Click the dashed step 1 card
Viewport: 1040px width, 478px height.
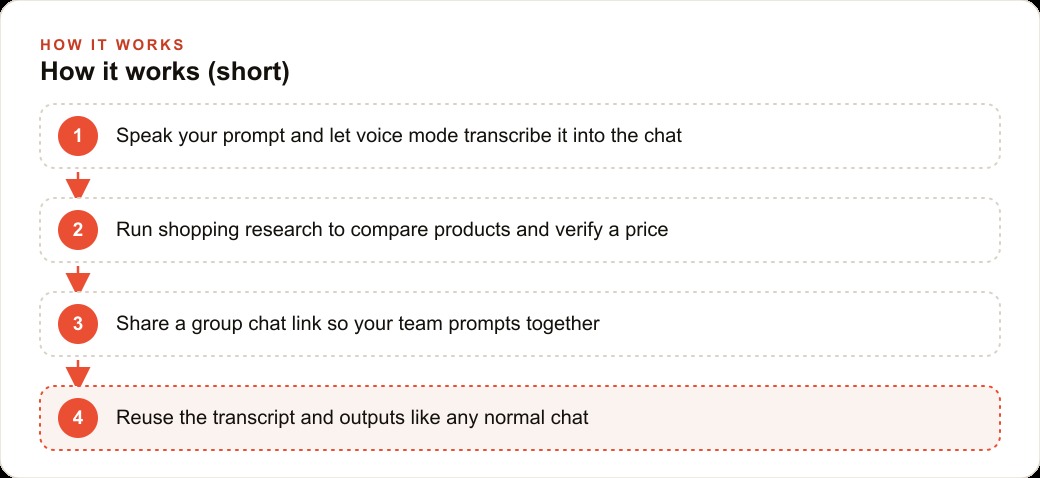520,136
